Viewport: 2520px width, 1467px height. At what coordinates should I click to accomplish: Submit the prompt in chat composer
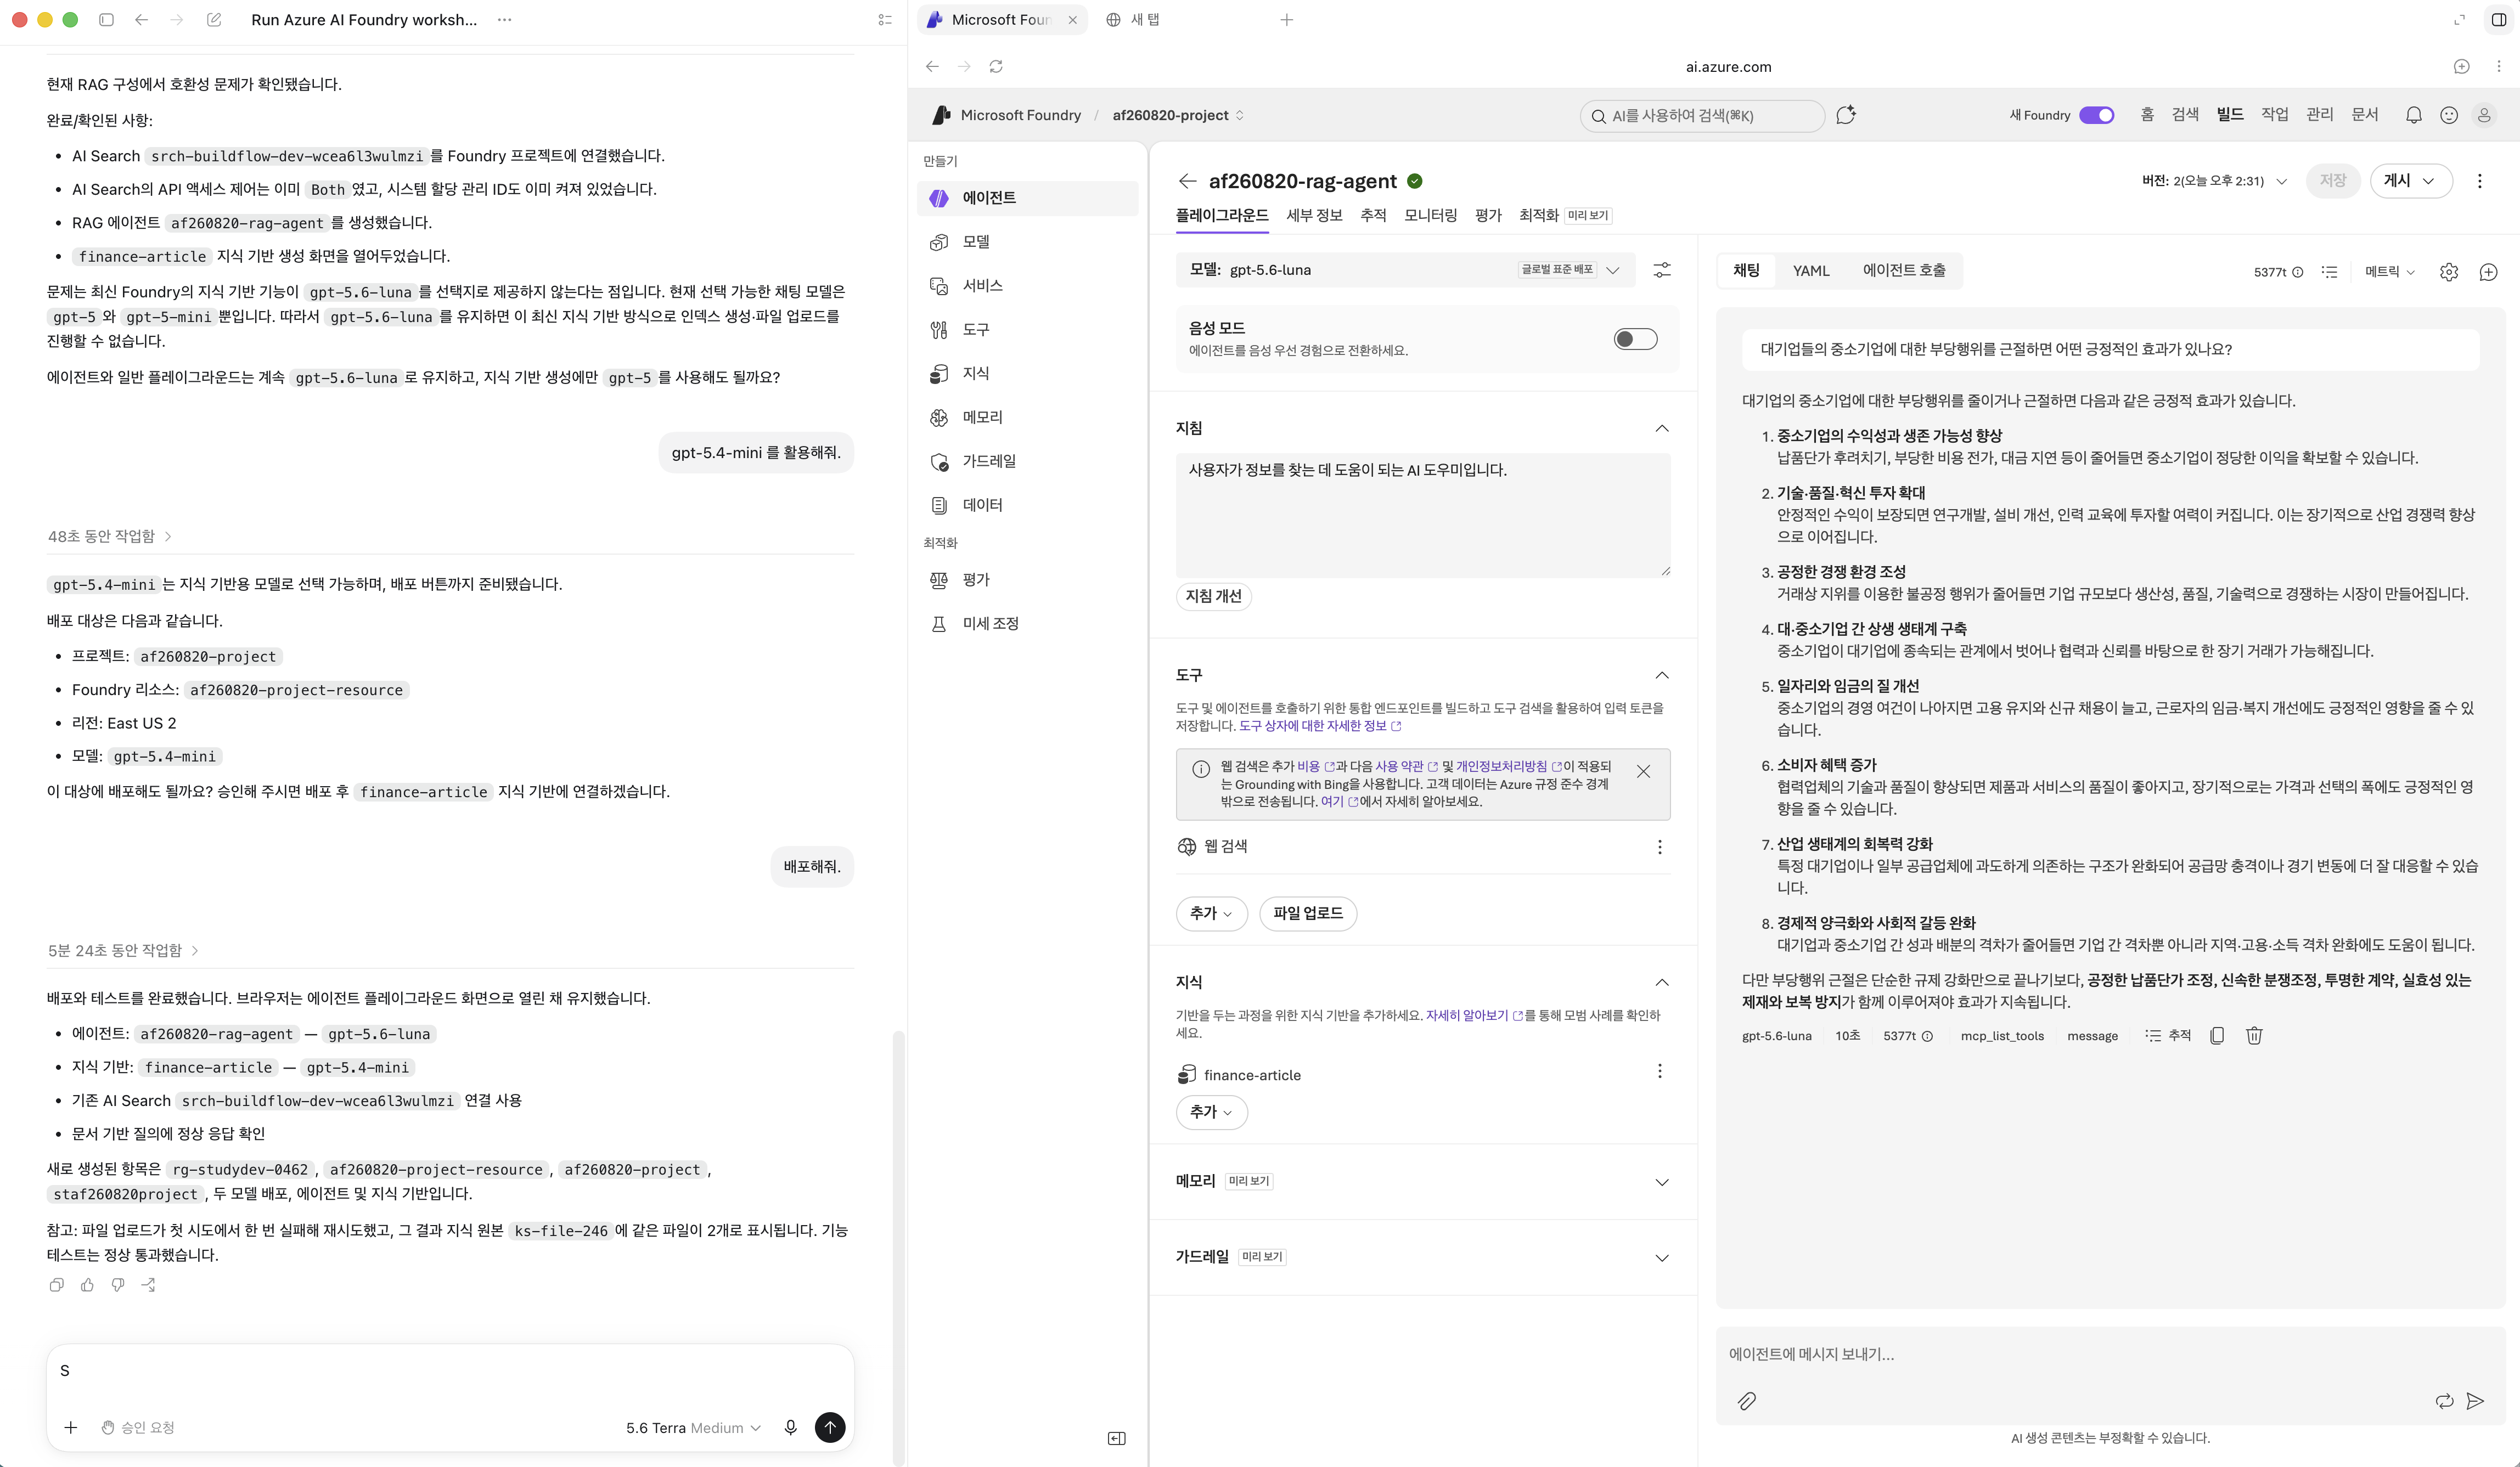pyautogui.click(x=830, y=1428)
